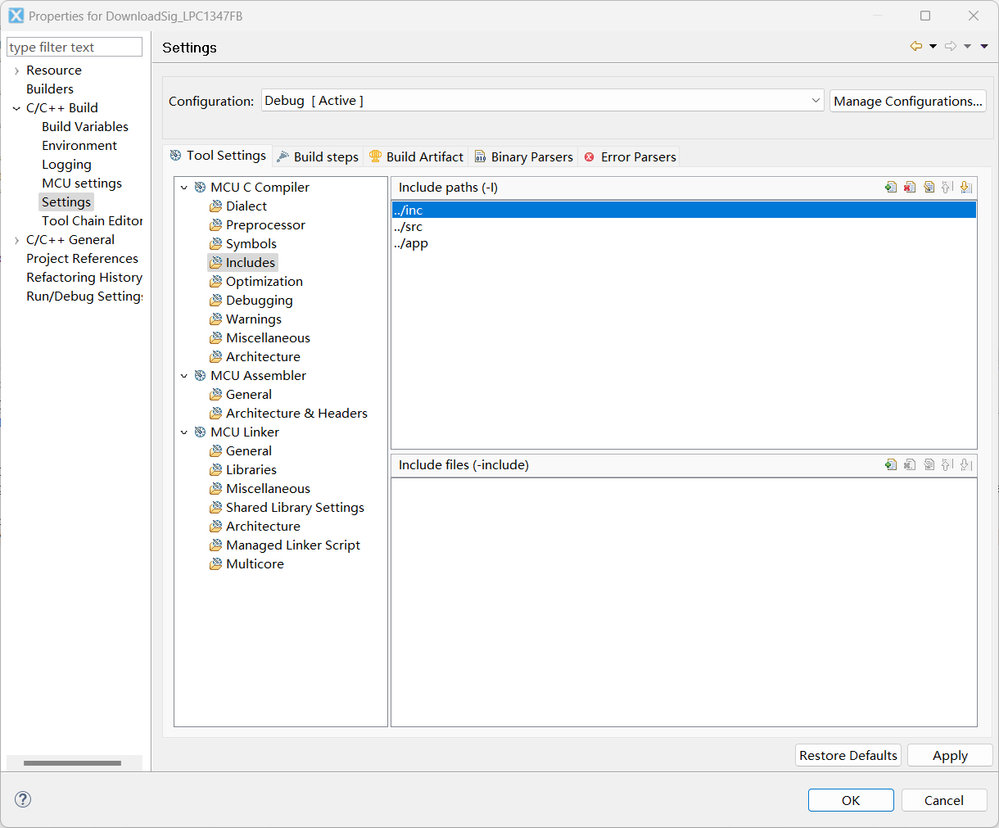Open back history dropdown arrow
Image resolution: width=999 pixels, height=828 pixels.
[x=933, y=46]
